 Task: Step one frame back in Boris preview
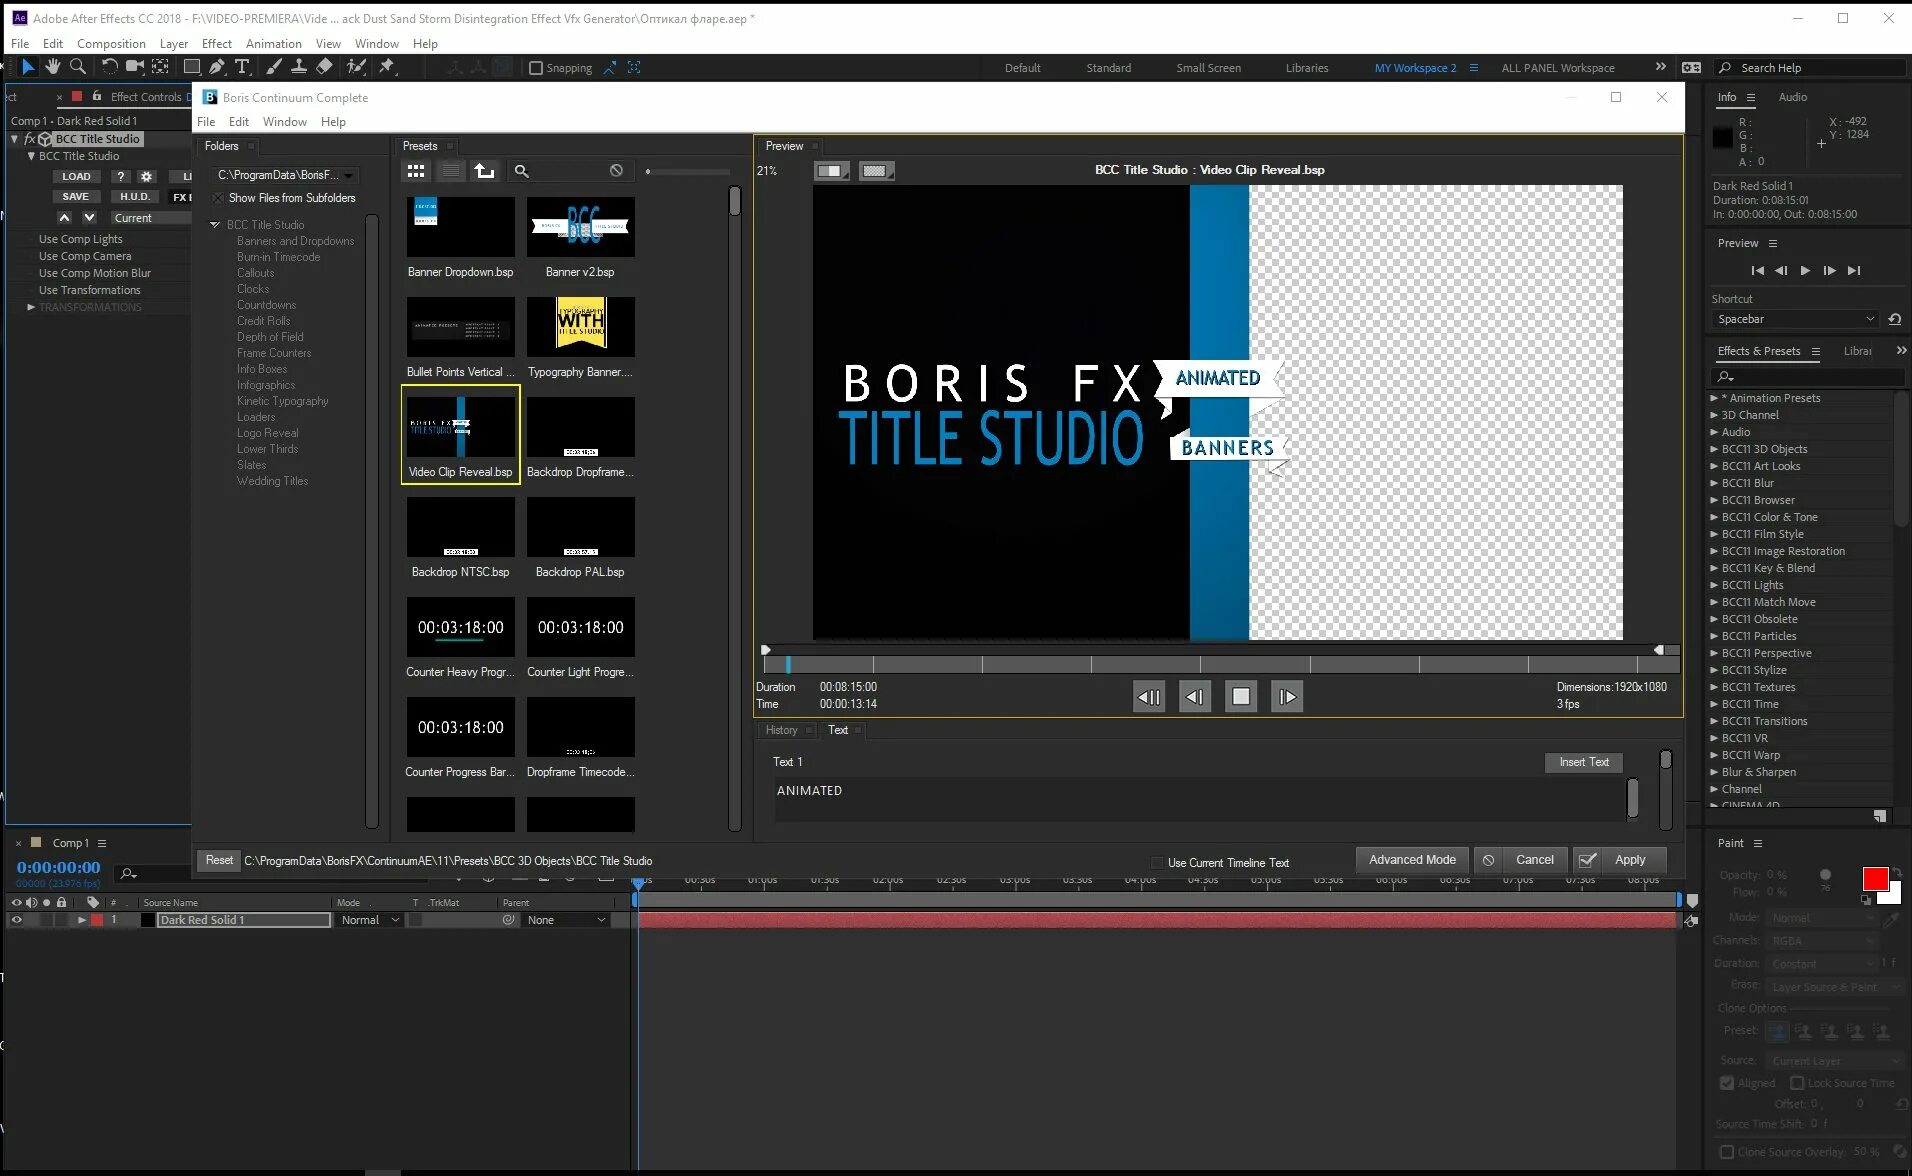[x=1195, y=697]
